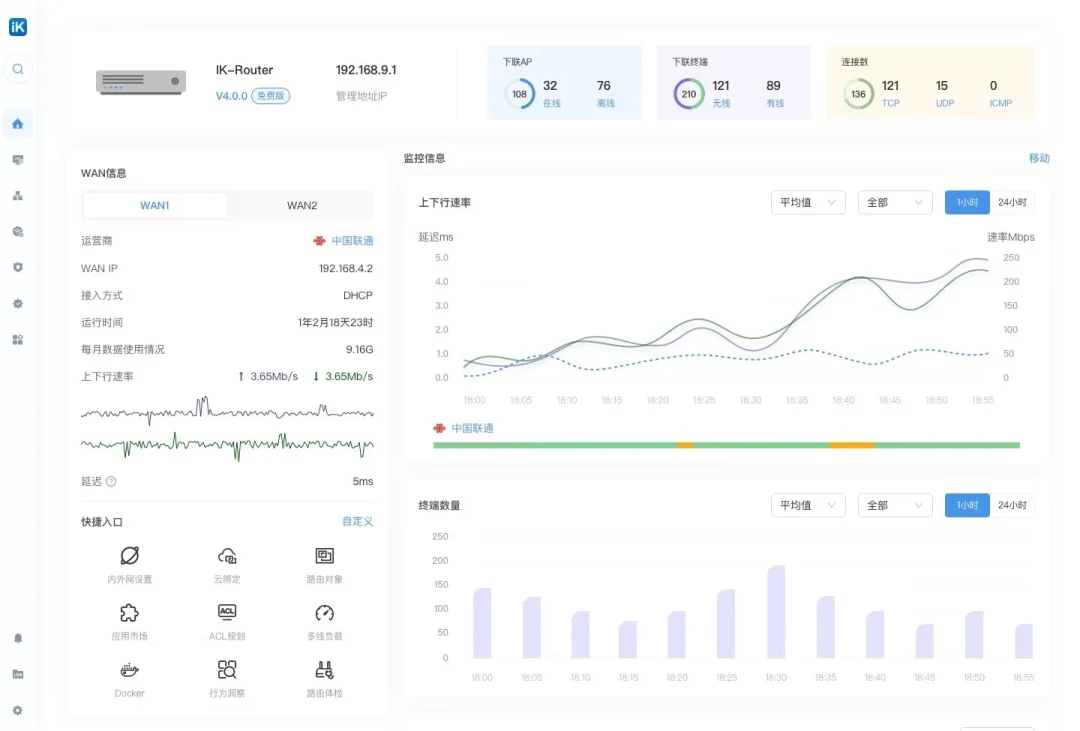
Task: Expand 平均值 dropdown in 上下行速率 chart
Action: (x=808, y=203)
